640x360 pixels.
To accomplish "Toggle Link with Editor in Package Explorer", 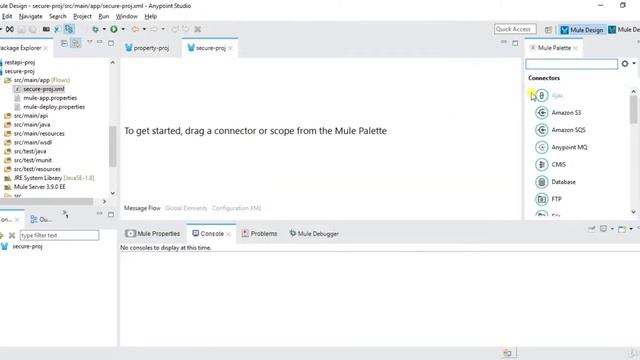I will 76,43.
